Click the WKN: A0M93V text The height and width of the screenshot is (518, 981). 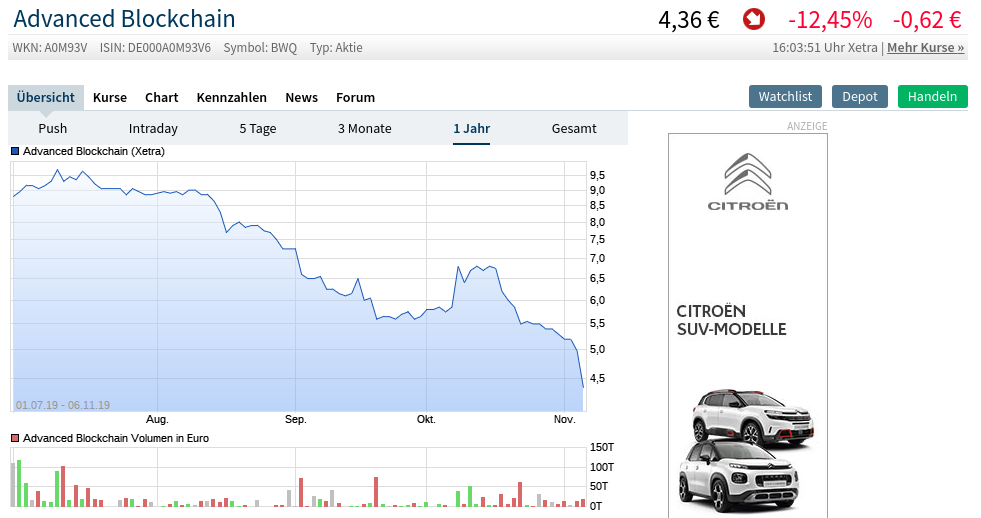click(x=50, y=48)
